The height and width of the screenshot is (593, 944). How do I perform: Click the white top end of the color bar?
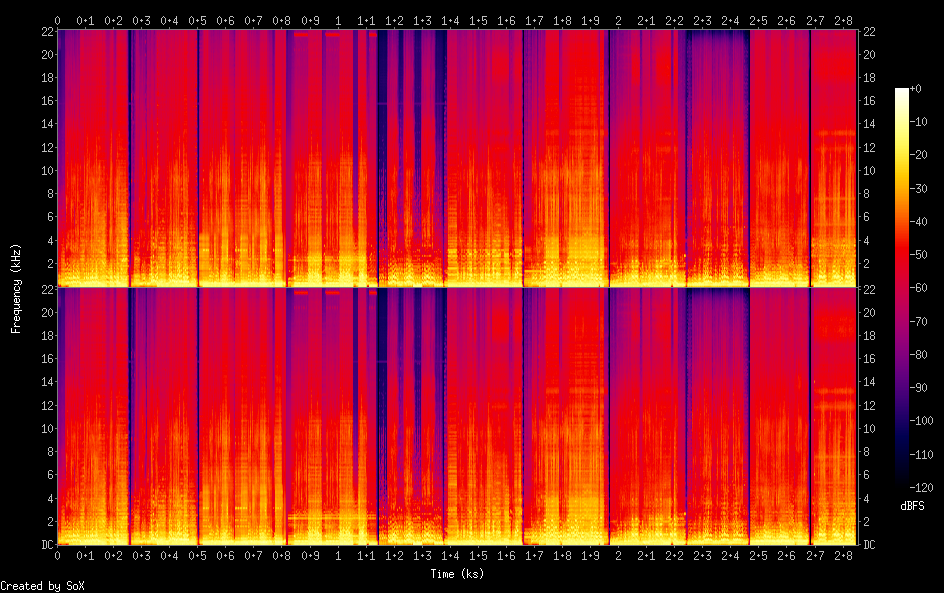point(902,92)
